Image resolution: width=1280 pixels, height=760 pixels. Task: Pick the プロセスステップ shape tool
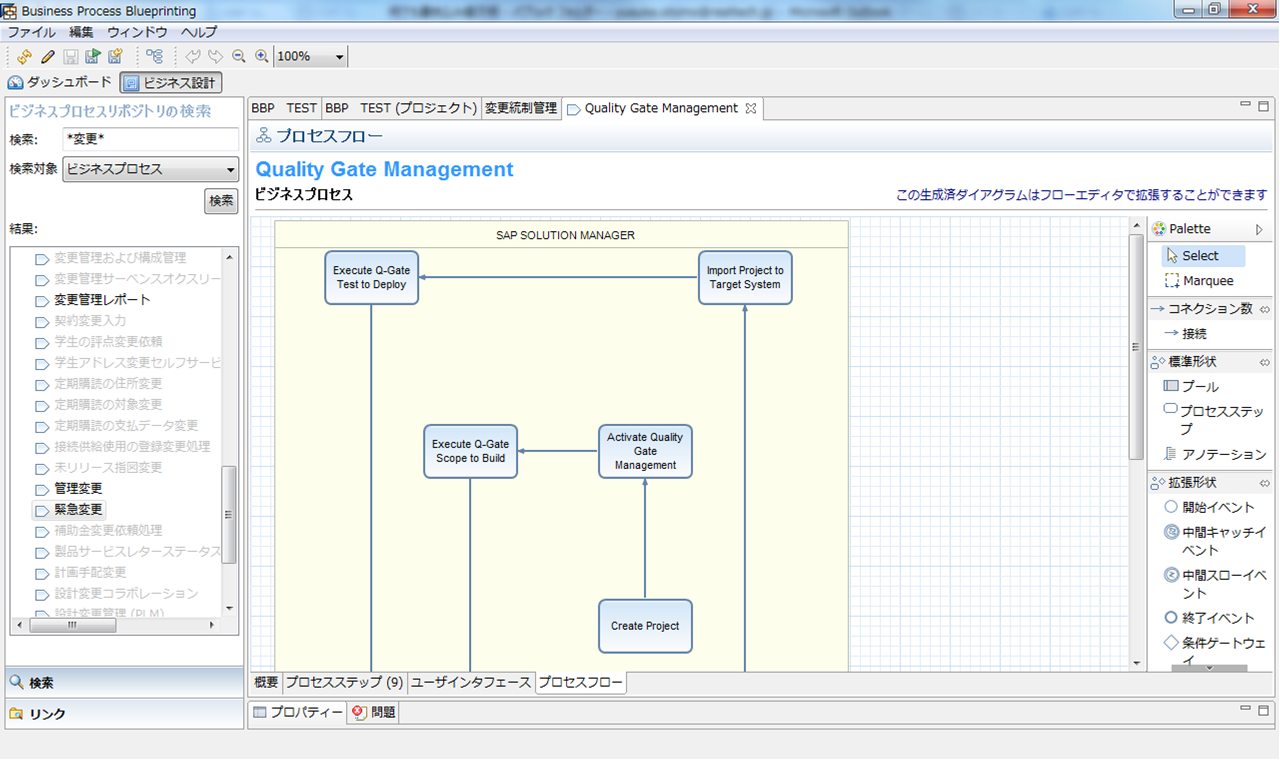pos(1215,420)
